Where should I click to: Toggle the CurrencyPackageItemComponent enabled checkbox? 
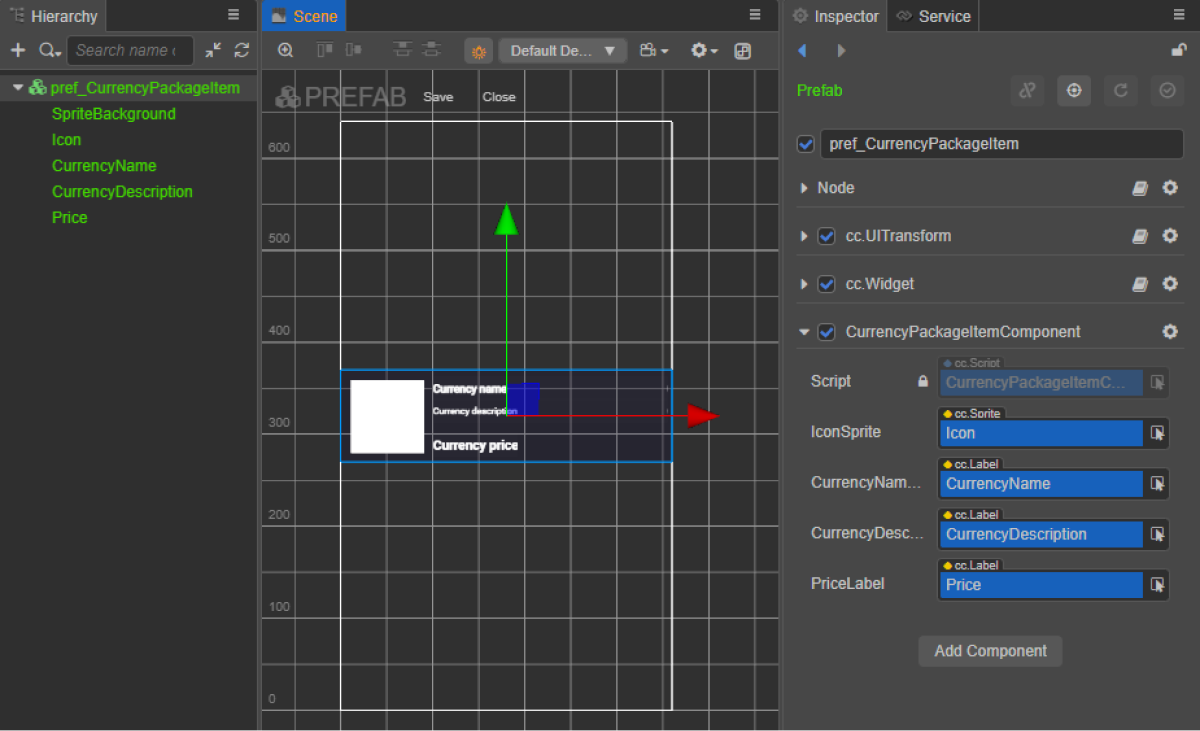pyautogui.click(x=826, y=332)
